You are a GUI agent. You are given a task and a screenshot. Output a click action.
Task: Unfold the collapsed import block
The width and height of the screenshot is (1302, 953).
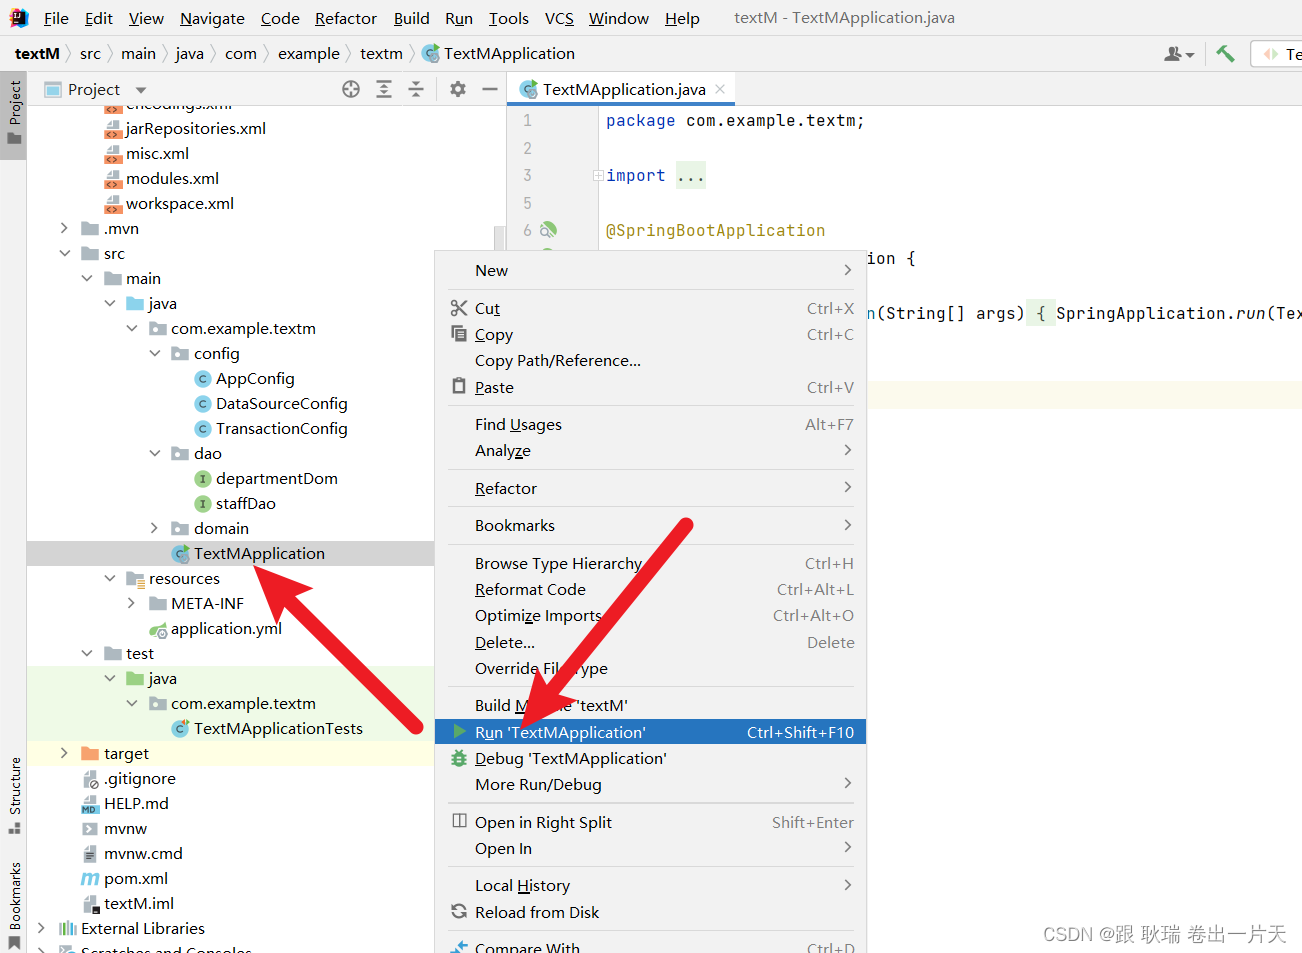pos(598,175)
